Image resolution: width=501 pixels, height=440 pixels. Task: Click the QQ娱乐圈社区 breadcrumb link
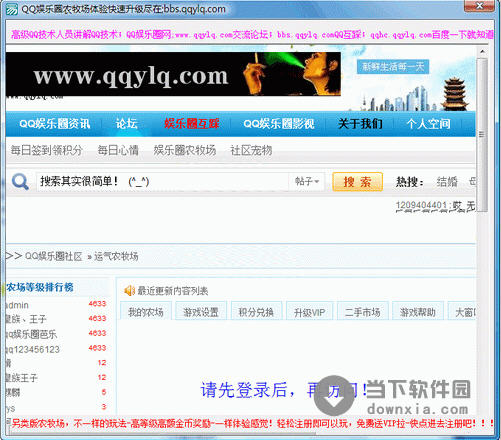coord(53,256)
